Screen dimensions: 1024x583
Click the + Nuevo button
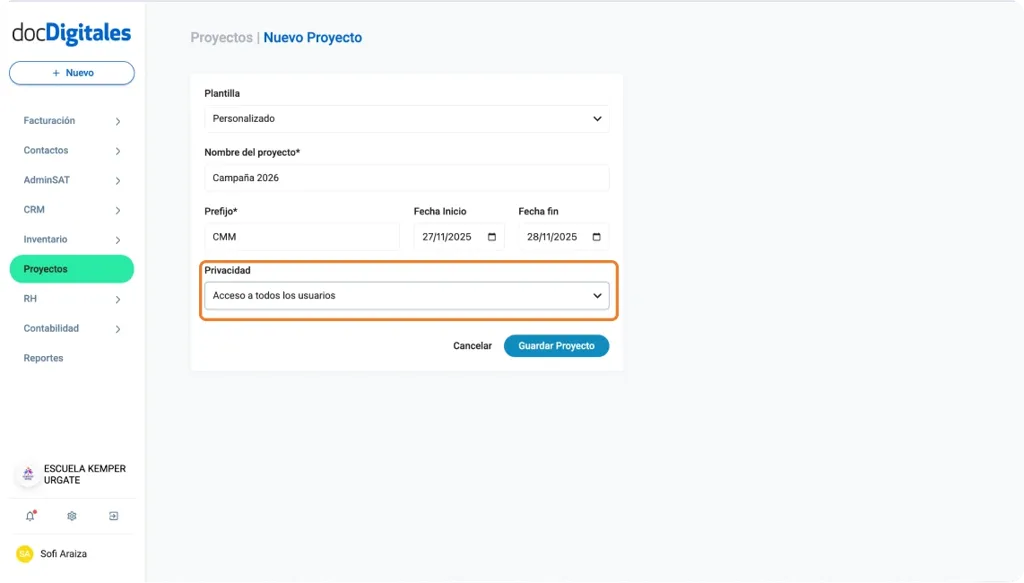tap(71, 72)
